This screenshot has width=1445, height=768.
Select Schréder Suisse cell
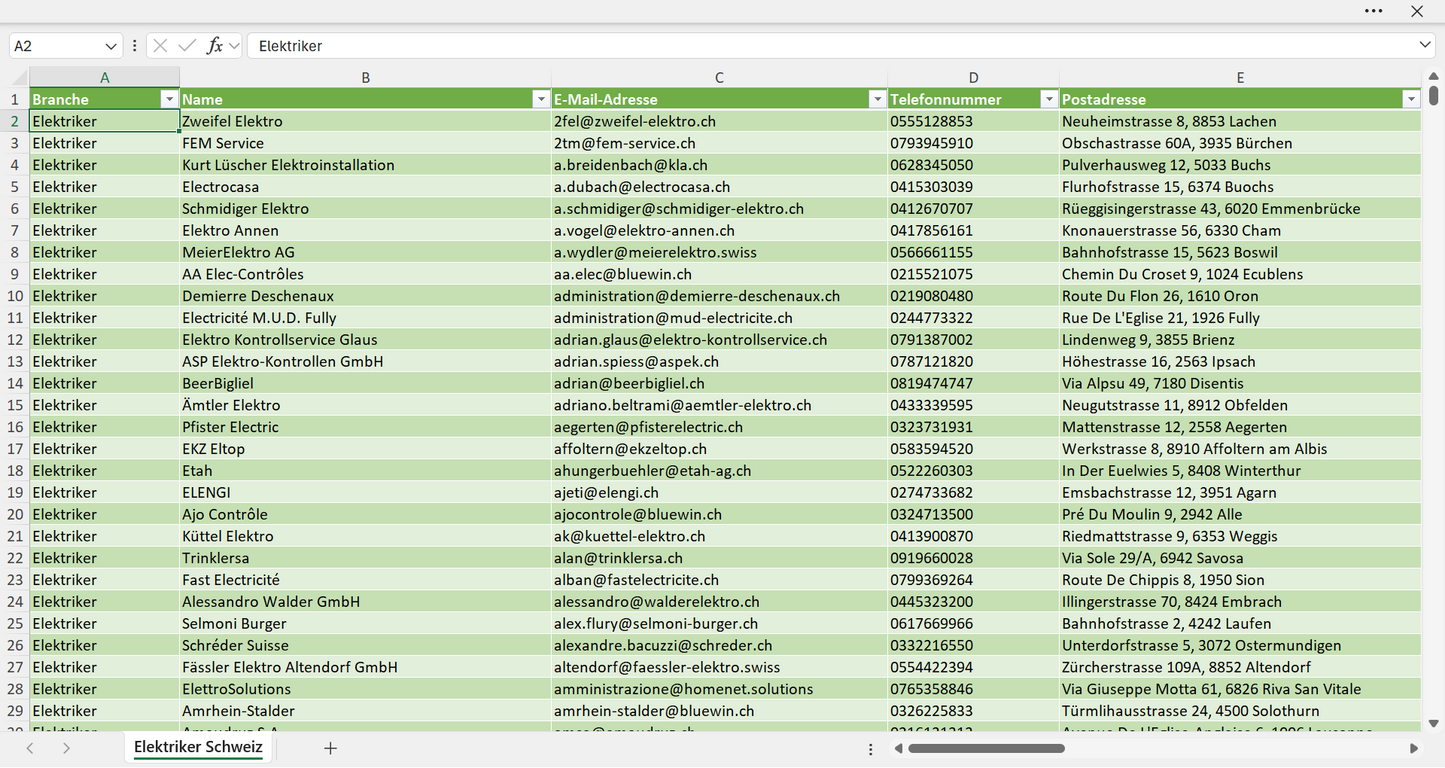[x=365, y=646]
